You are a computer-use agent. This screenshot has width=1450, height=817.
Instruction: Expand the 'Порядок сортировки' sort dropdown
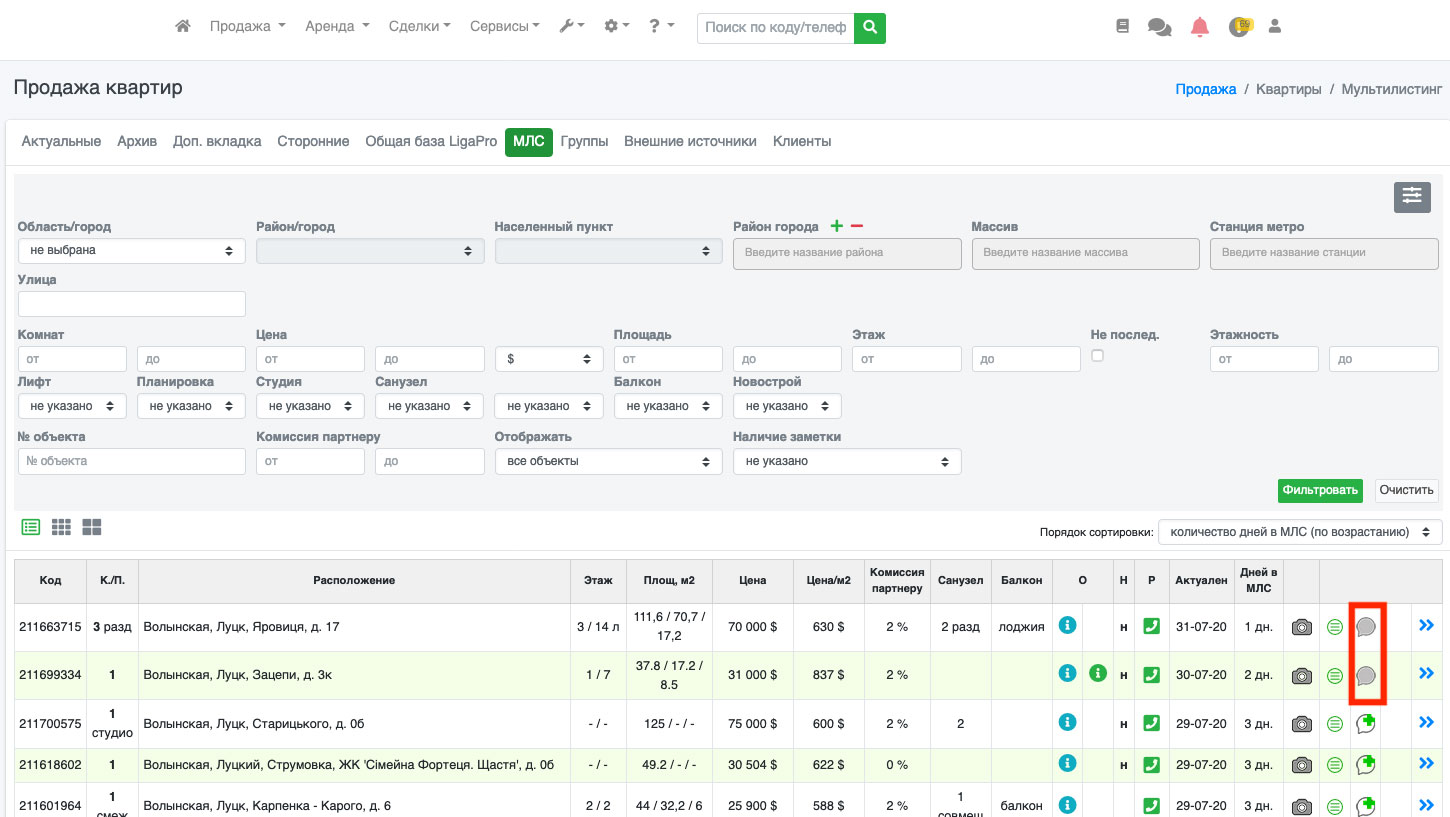1299,532
